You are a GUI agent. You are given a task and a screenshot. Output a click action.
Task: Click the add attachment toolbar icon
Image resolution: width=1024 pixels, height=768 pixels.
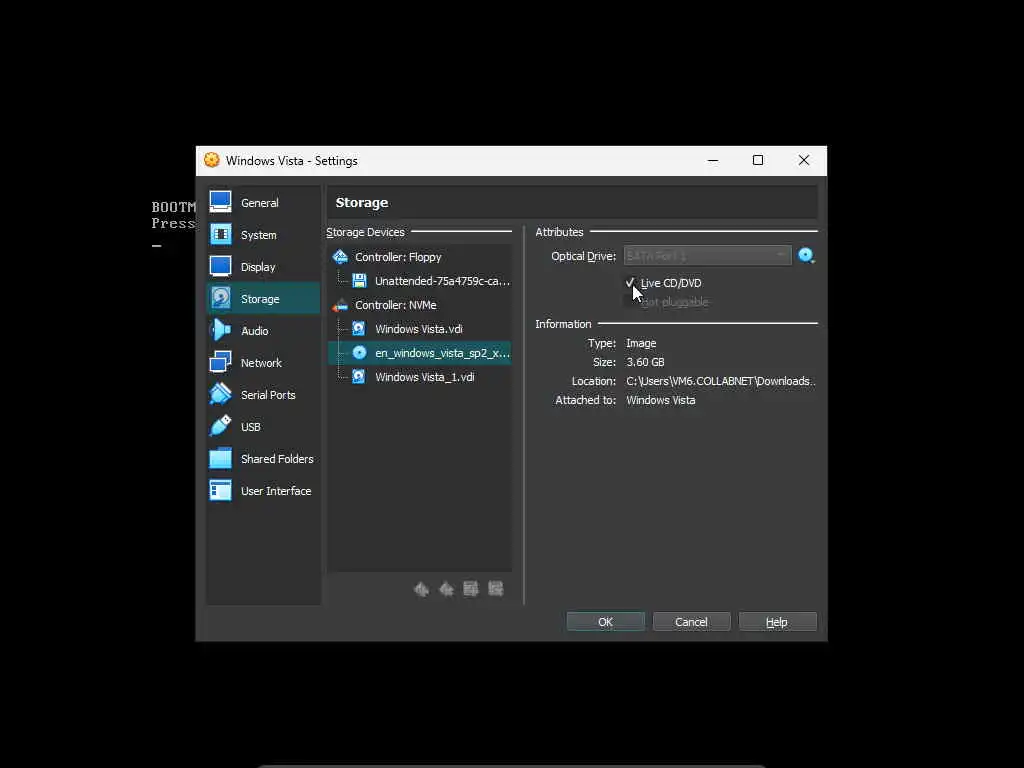(x=471, y=589)
